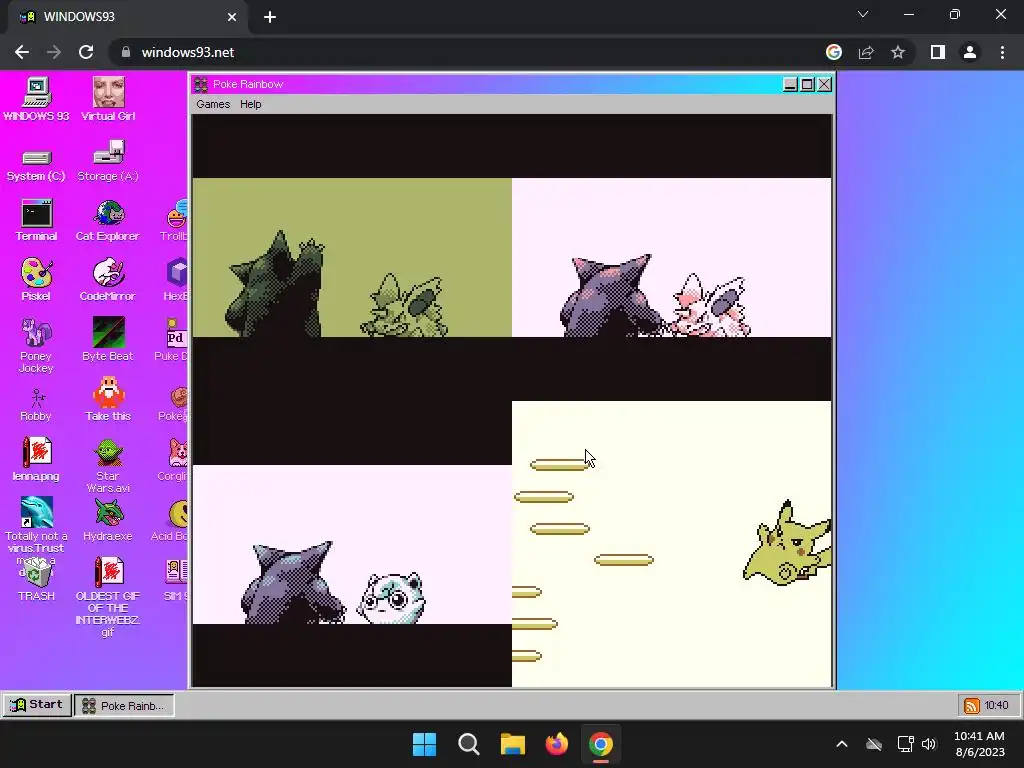Open the WINDOWS 93 computer desktop icon
1024x768 pixels.
point(37,99)
